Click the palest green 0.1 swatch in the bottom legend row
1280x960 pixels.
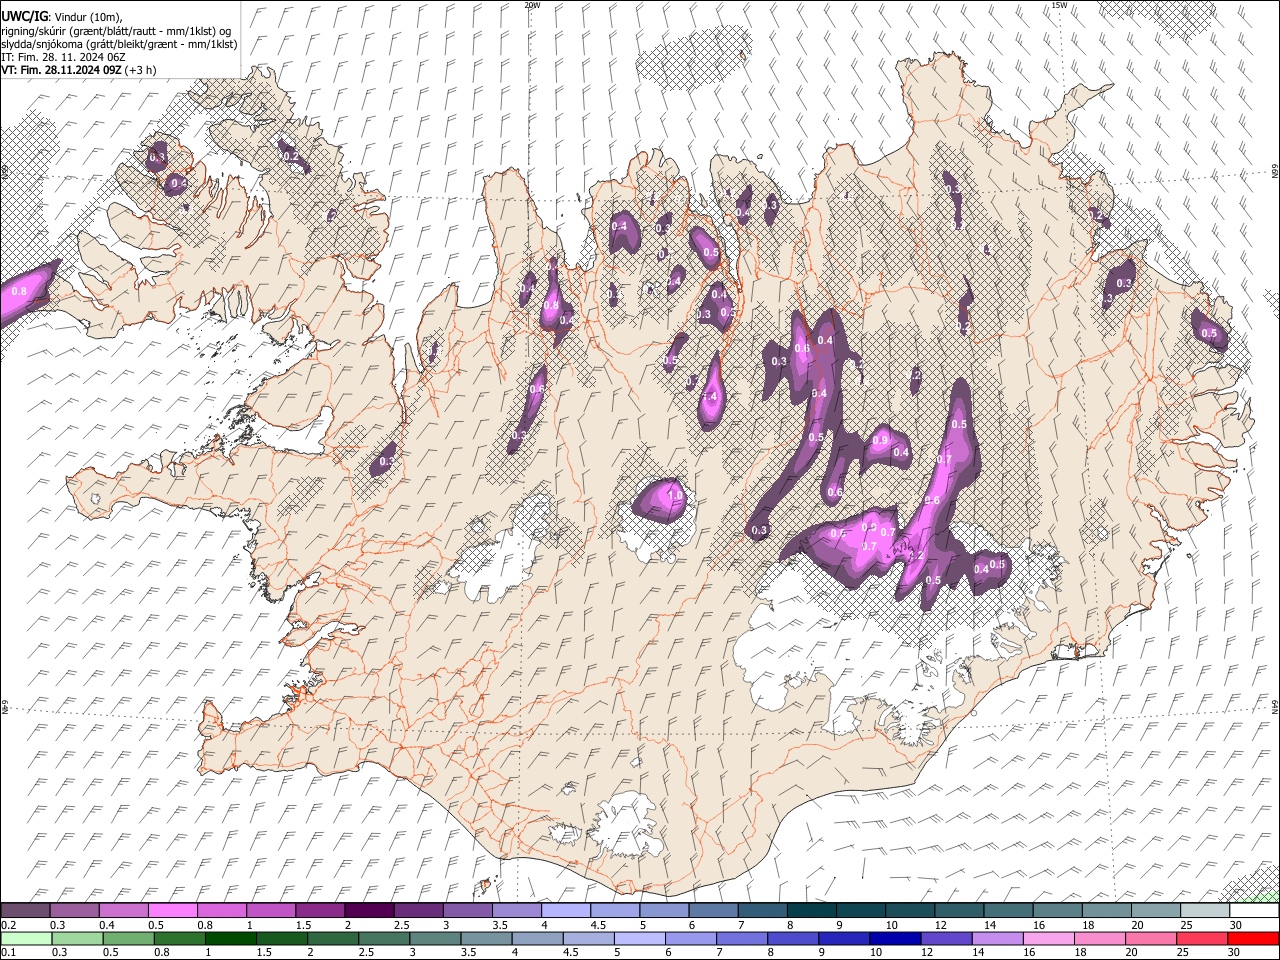(26, 938)
